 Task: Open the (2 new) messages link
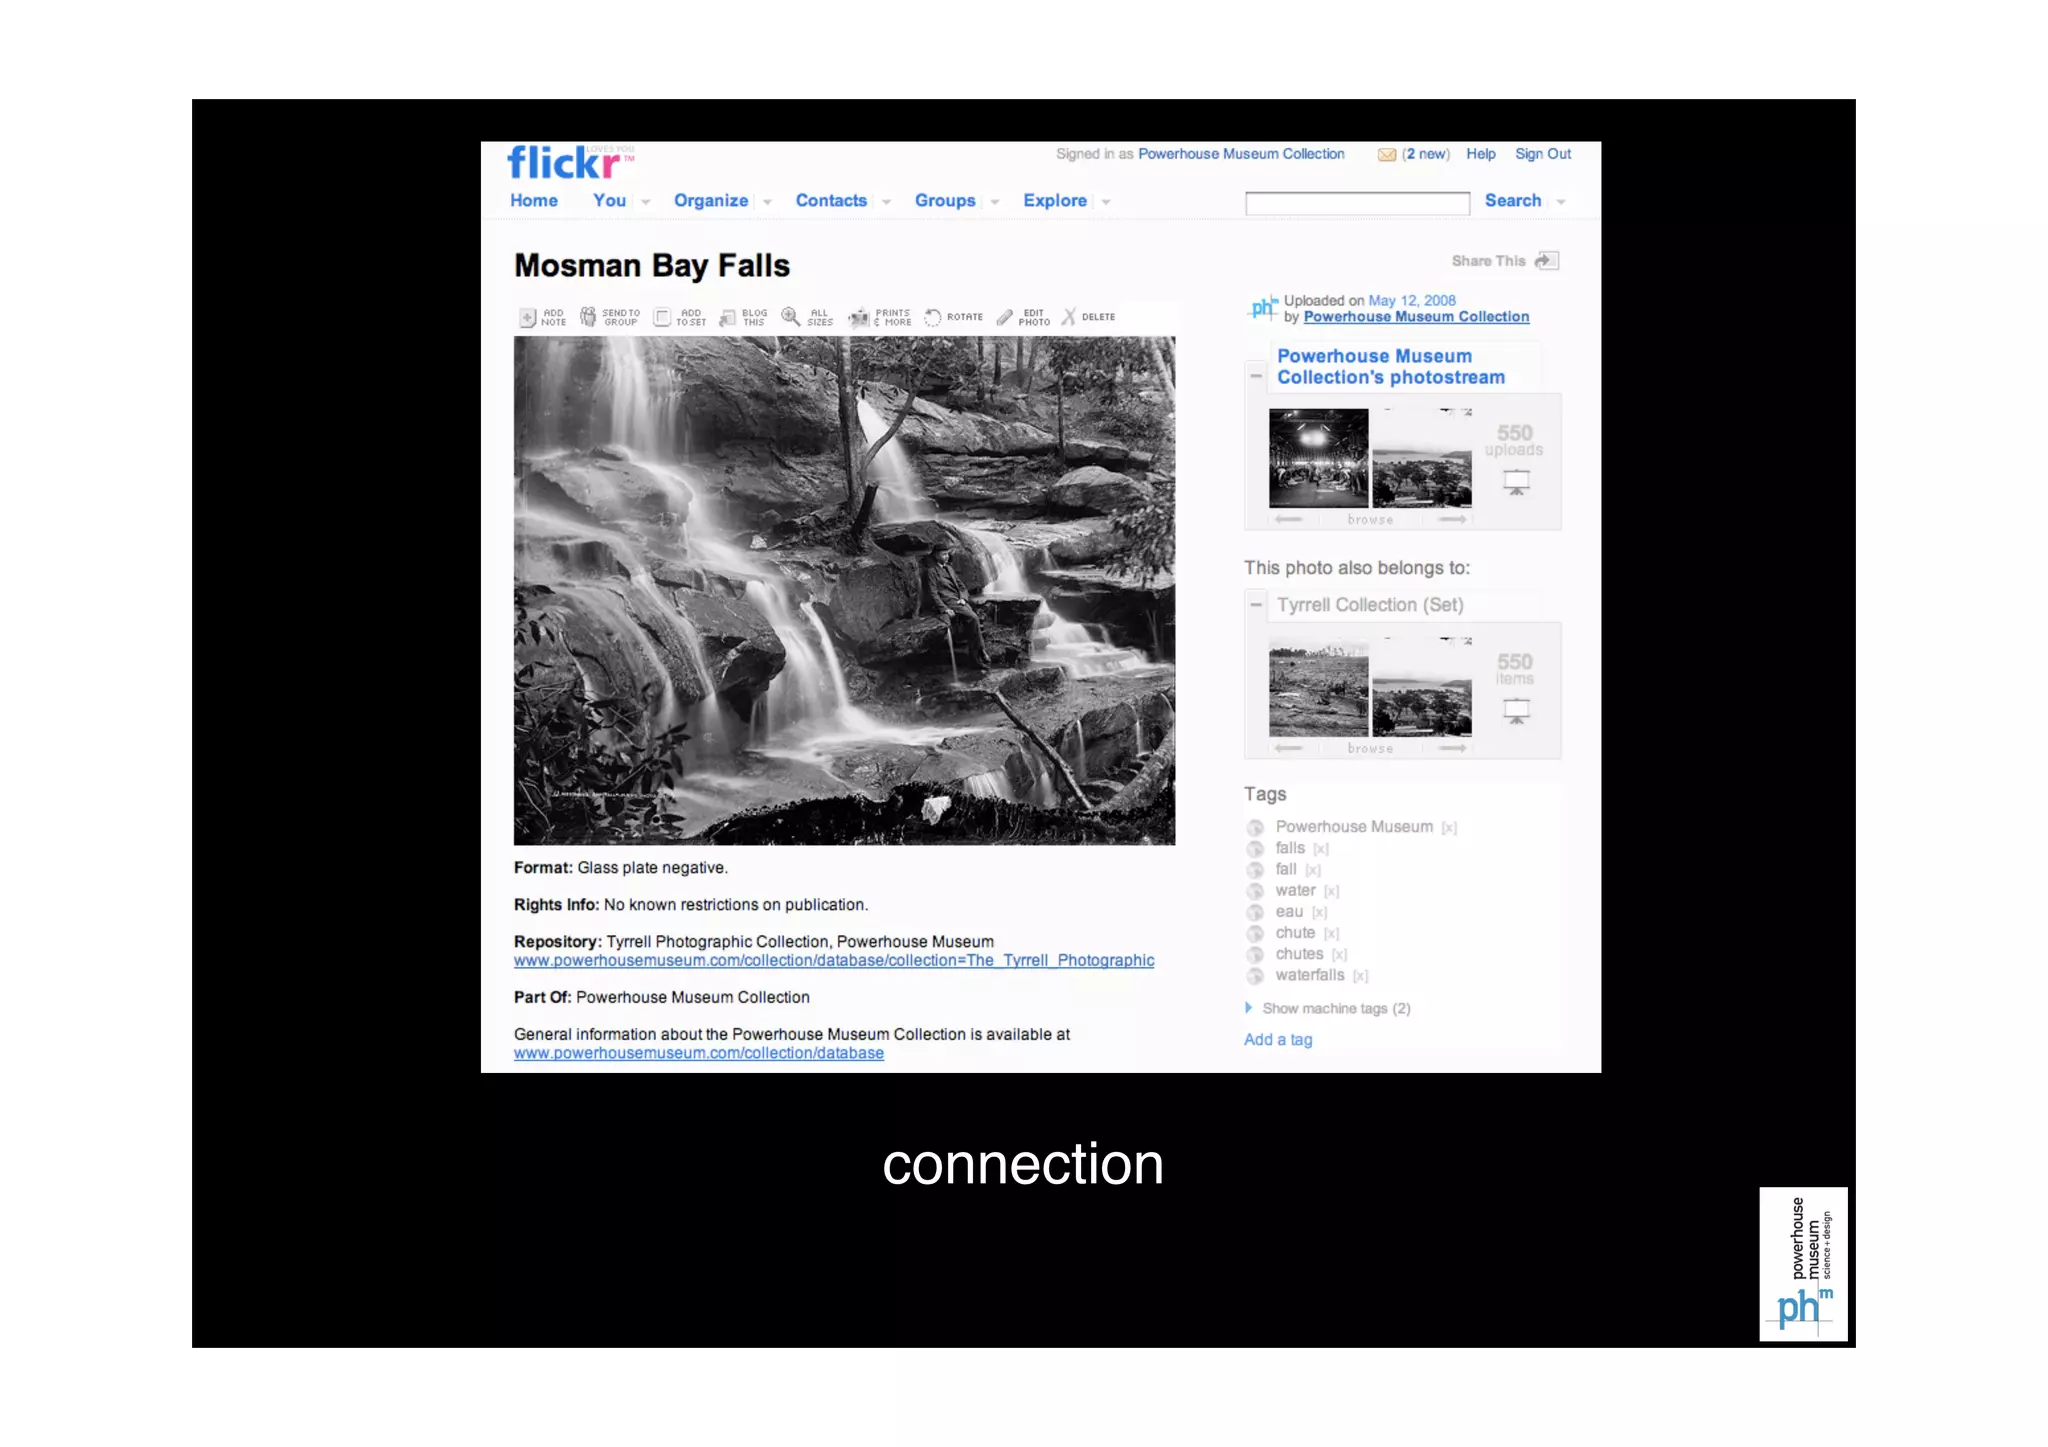click(1426, 154)
